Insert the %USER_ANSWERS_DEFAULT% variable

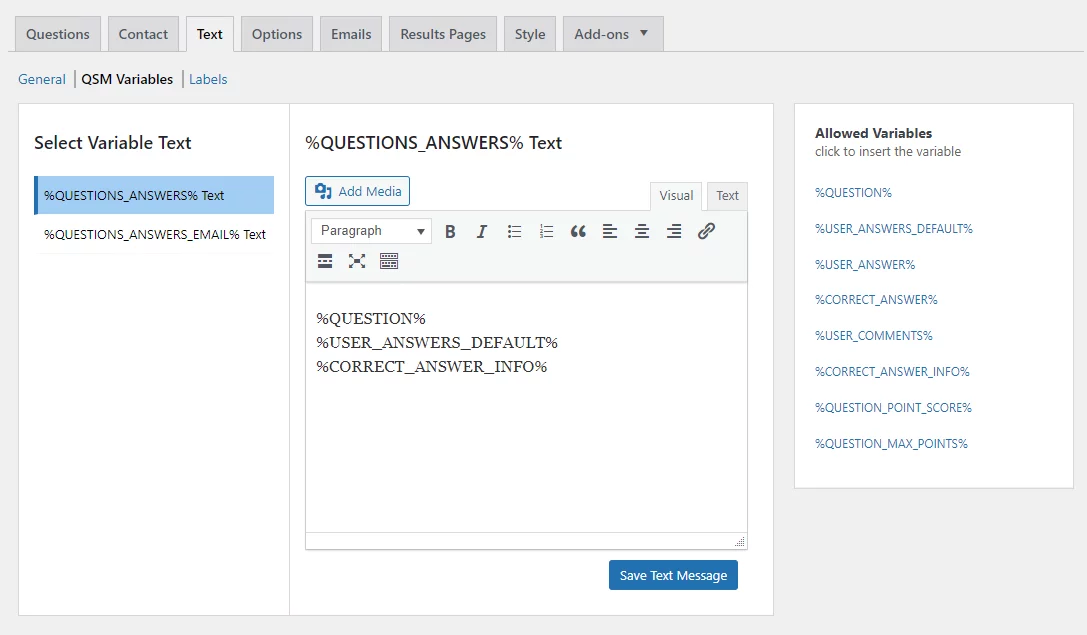(894, 229)
